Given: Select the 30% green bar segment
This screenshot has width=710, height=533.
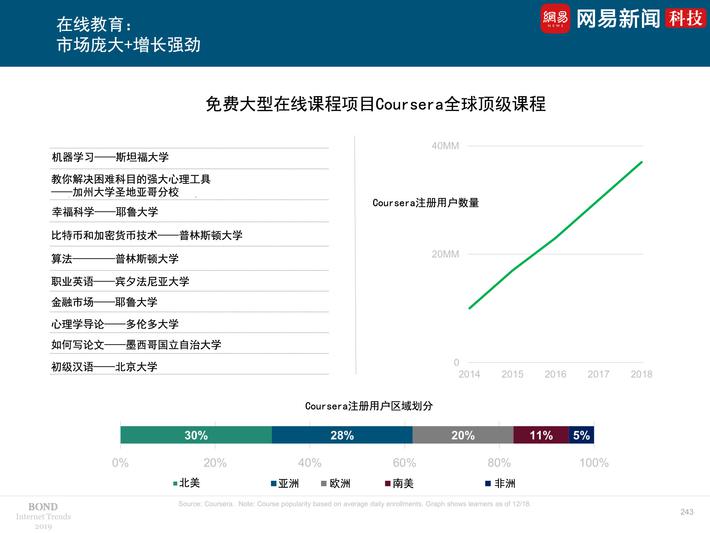Looking at the screenshot, I should point(196,435).
